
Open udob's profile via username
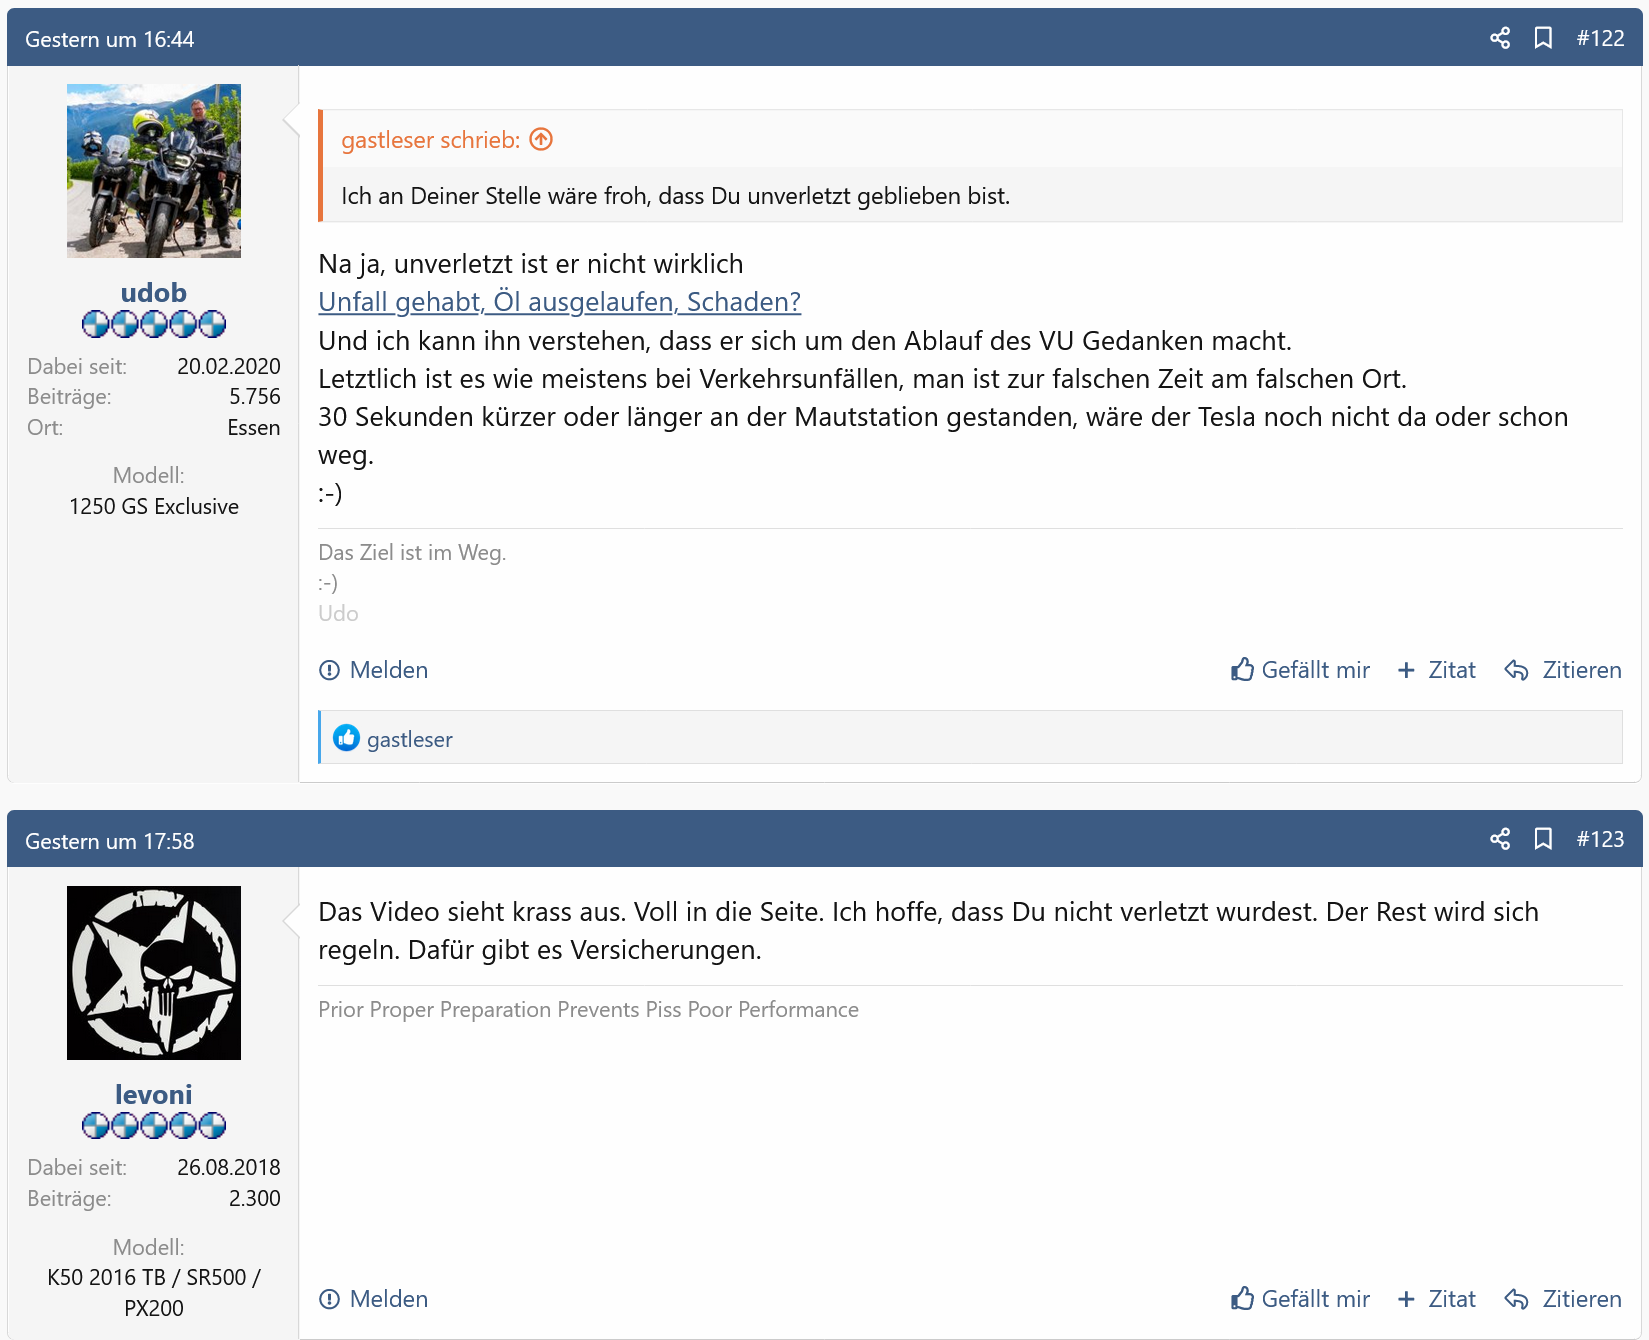153,293
